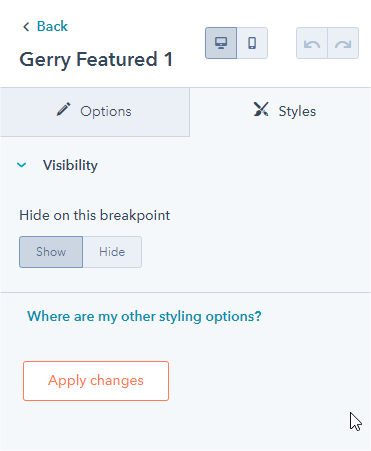The image size is (371, 451).
Task: Switch to desktop preview icon
Action: coord(221,43)
